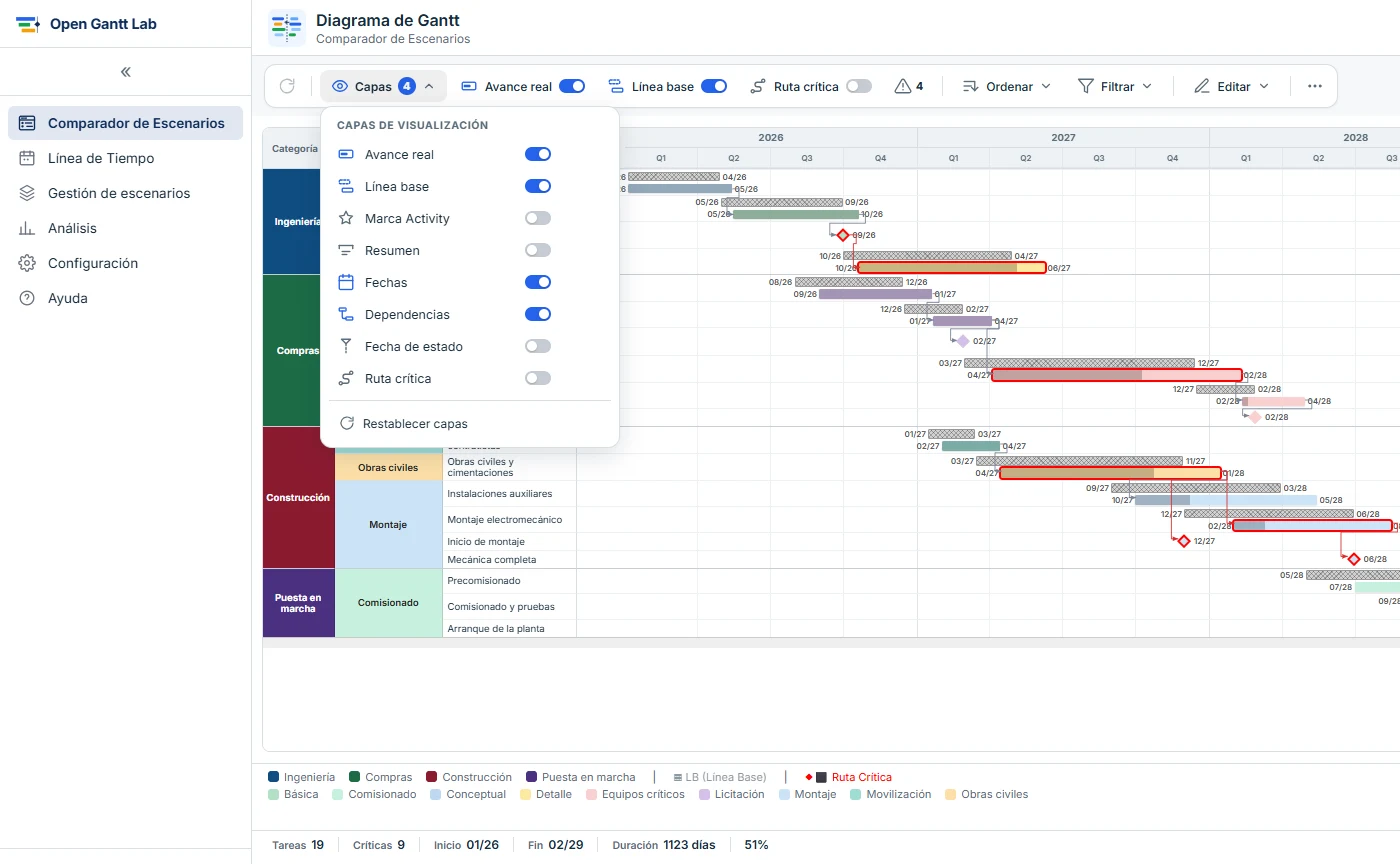This screenshot has height=864, width=1400.
Task: Click the Inicio de montaje milestone 12/27
Action: [1184, 541]
